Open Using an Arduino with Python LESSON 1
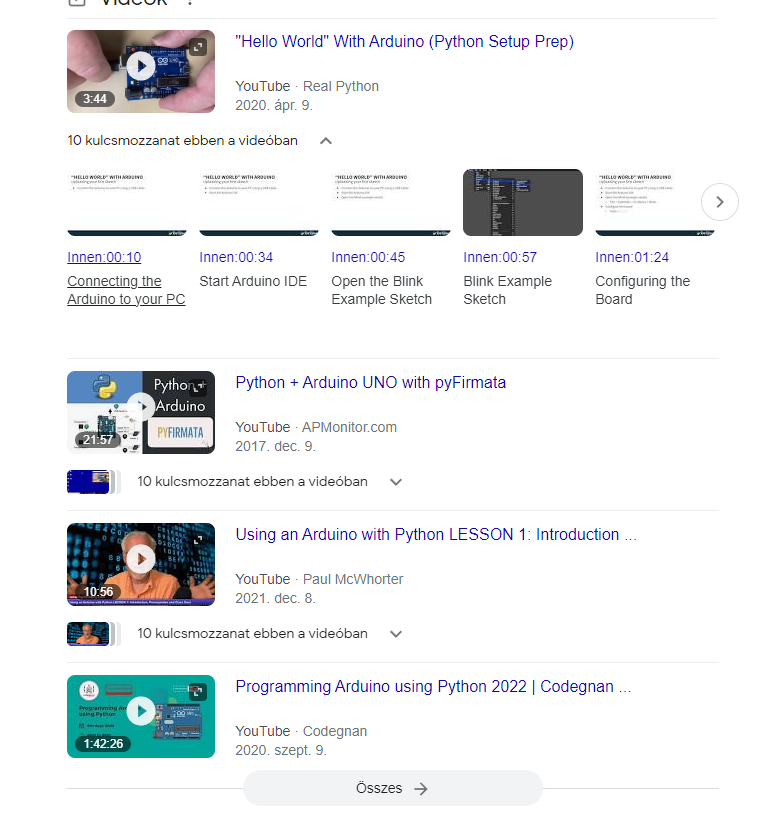The image size is (775, 821). [x=436, y=534]
